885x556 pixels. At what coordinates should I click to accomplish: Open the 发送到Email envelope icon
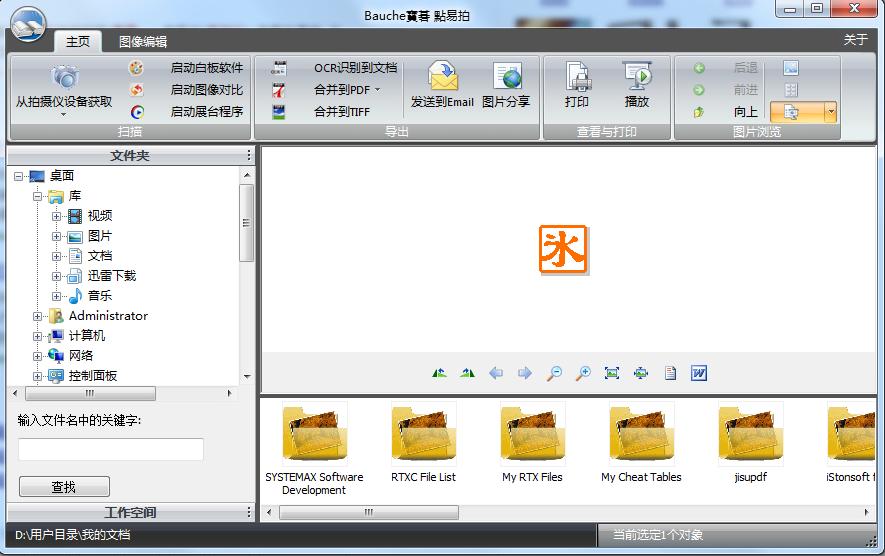pyautogui.click(x=442, y=80)
